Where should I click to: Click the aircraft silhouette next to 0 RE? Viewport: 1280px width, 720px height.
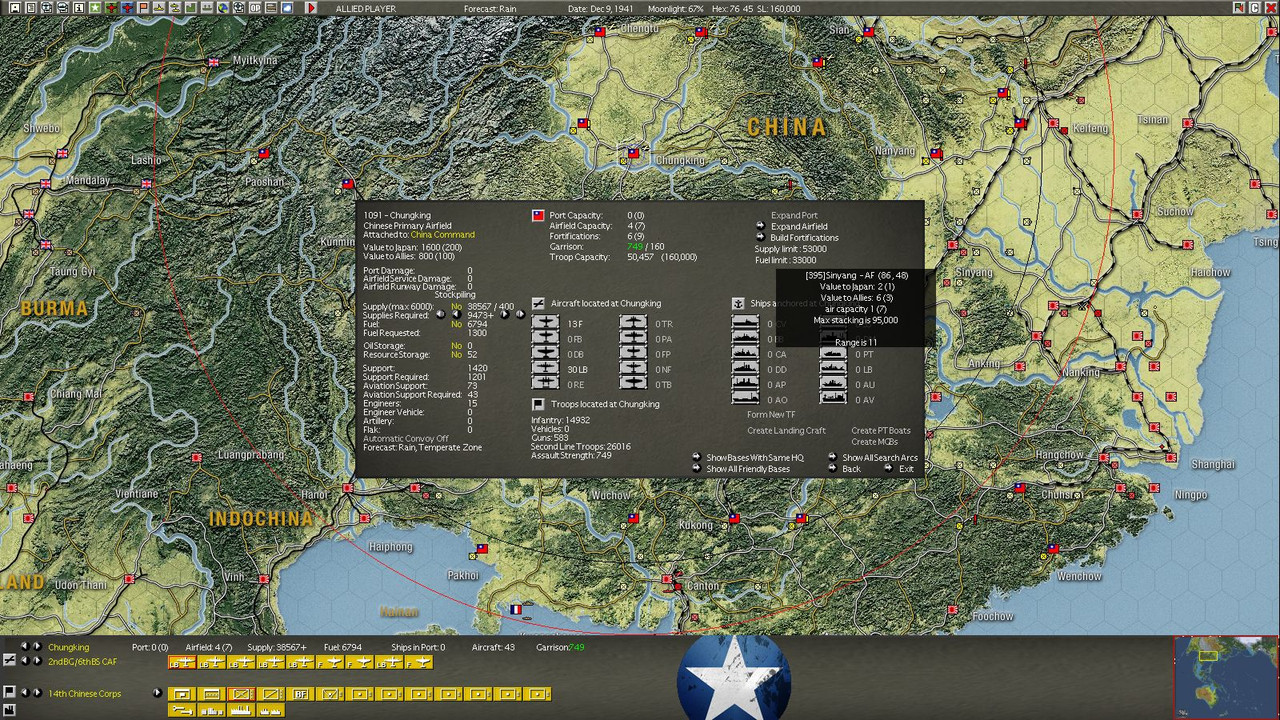(545, 383)
